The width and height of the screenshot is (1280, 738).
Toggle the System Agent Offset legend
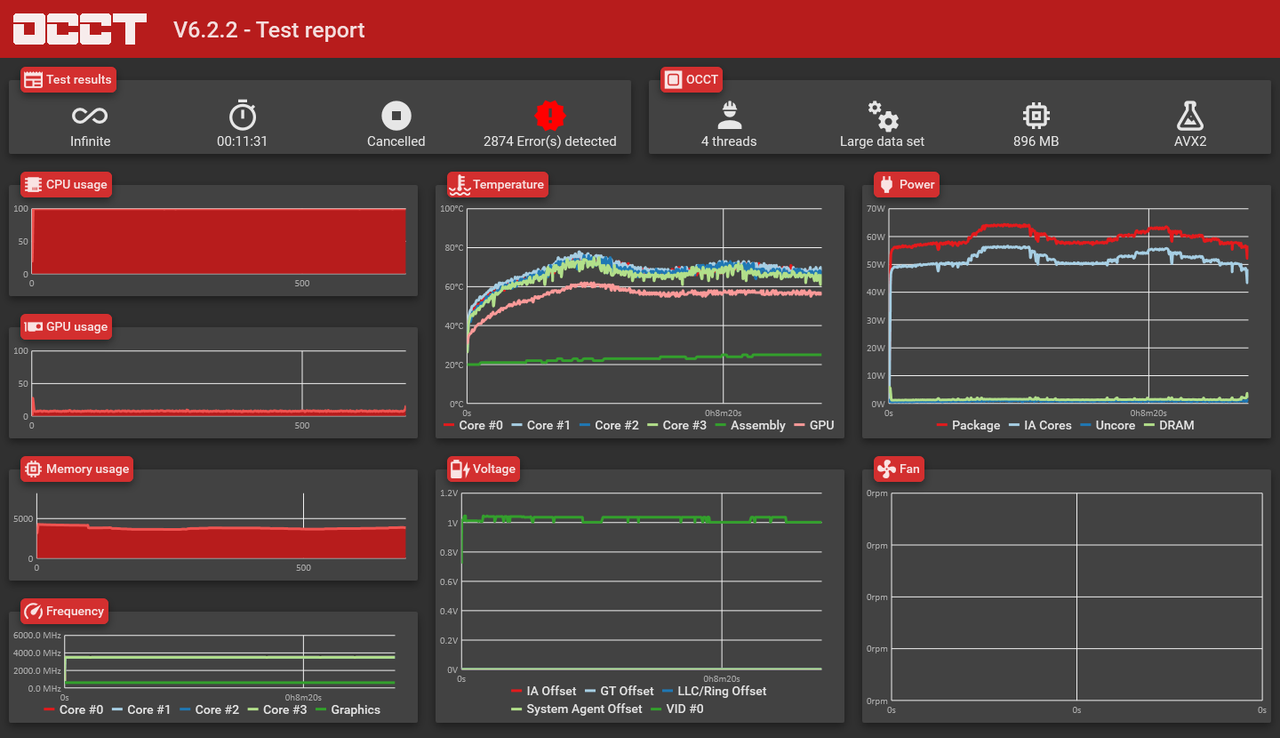(x=576, y=709)
